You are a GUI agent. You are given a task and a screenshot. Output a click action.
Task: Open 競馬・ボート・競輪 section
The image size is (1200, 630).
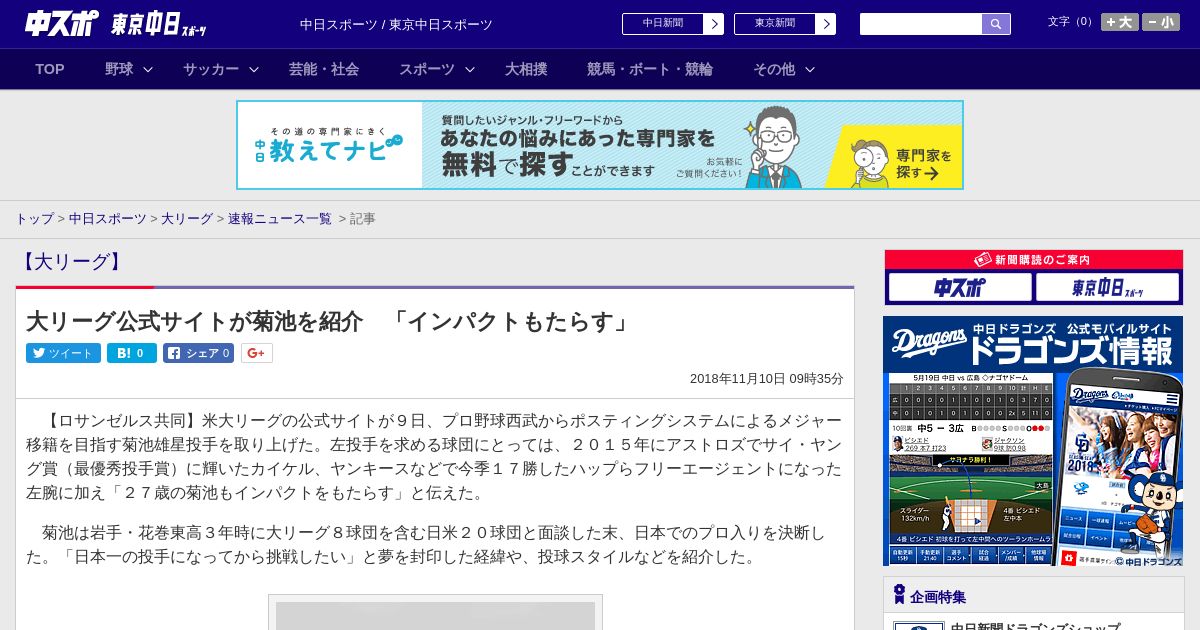(x=650, y=69)
